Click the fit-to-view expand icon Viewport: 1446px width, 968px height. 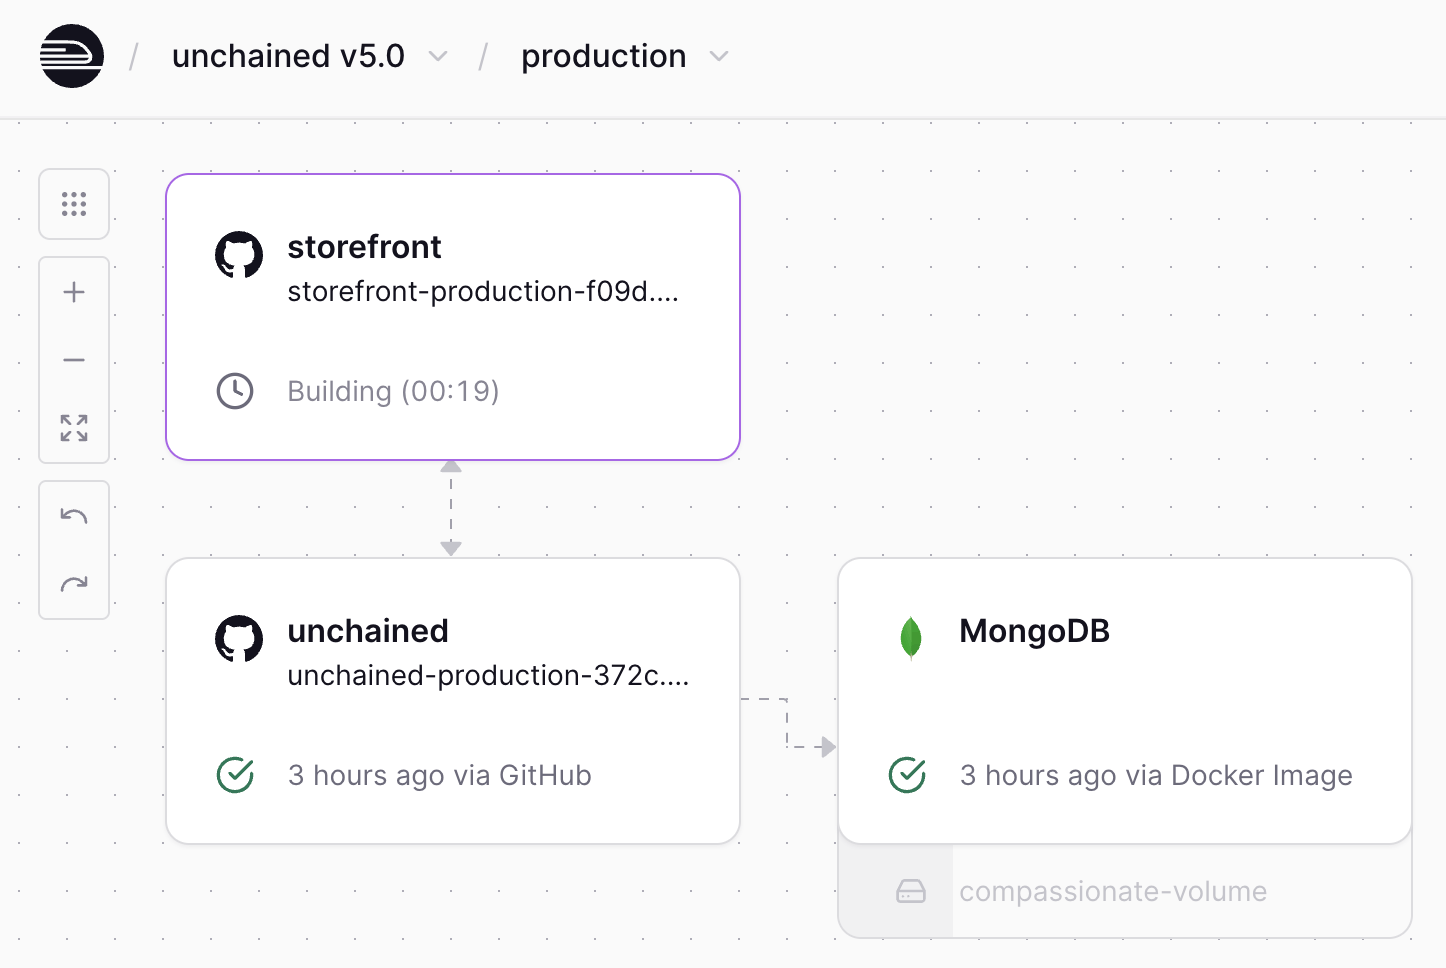pos(74,428)
